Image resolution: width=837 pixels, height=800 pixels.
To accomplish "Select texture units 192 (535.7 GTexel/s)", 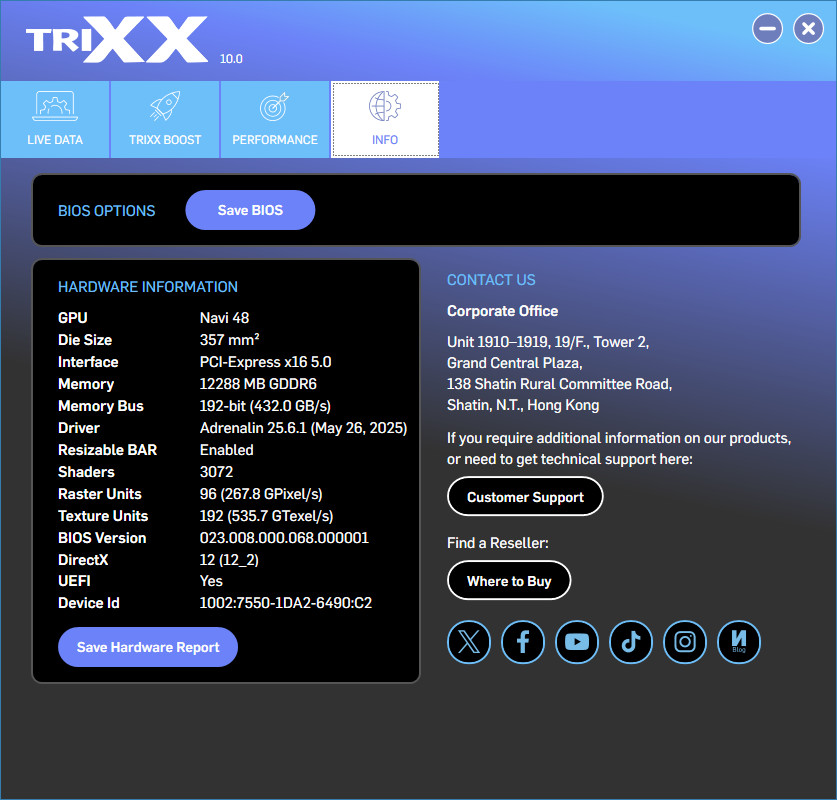I will [266, 516].
